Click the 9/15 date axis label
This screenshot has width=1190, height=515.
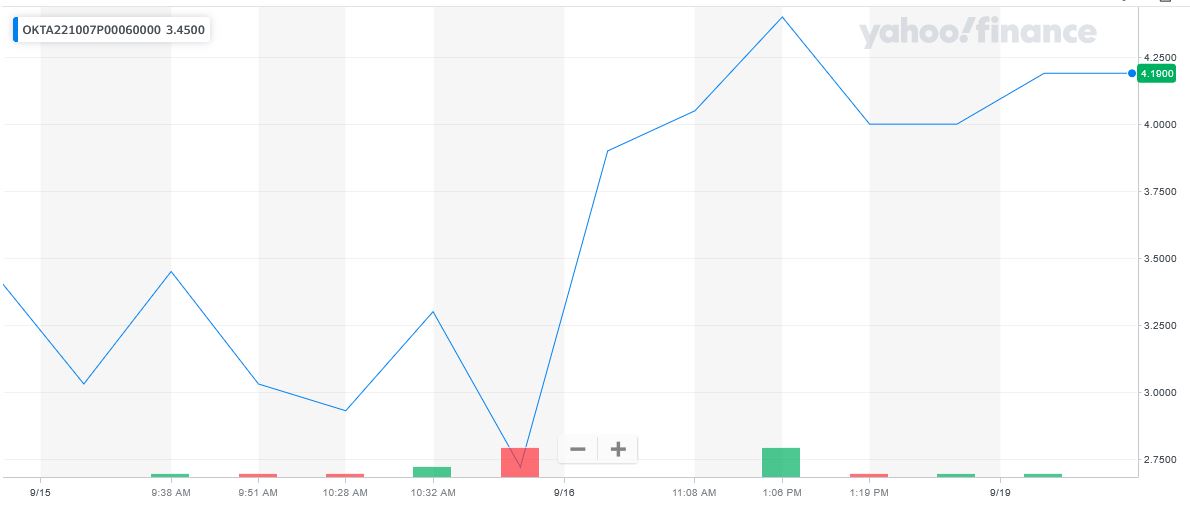pyautogui.click(x=40, y=492)
